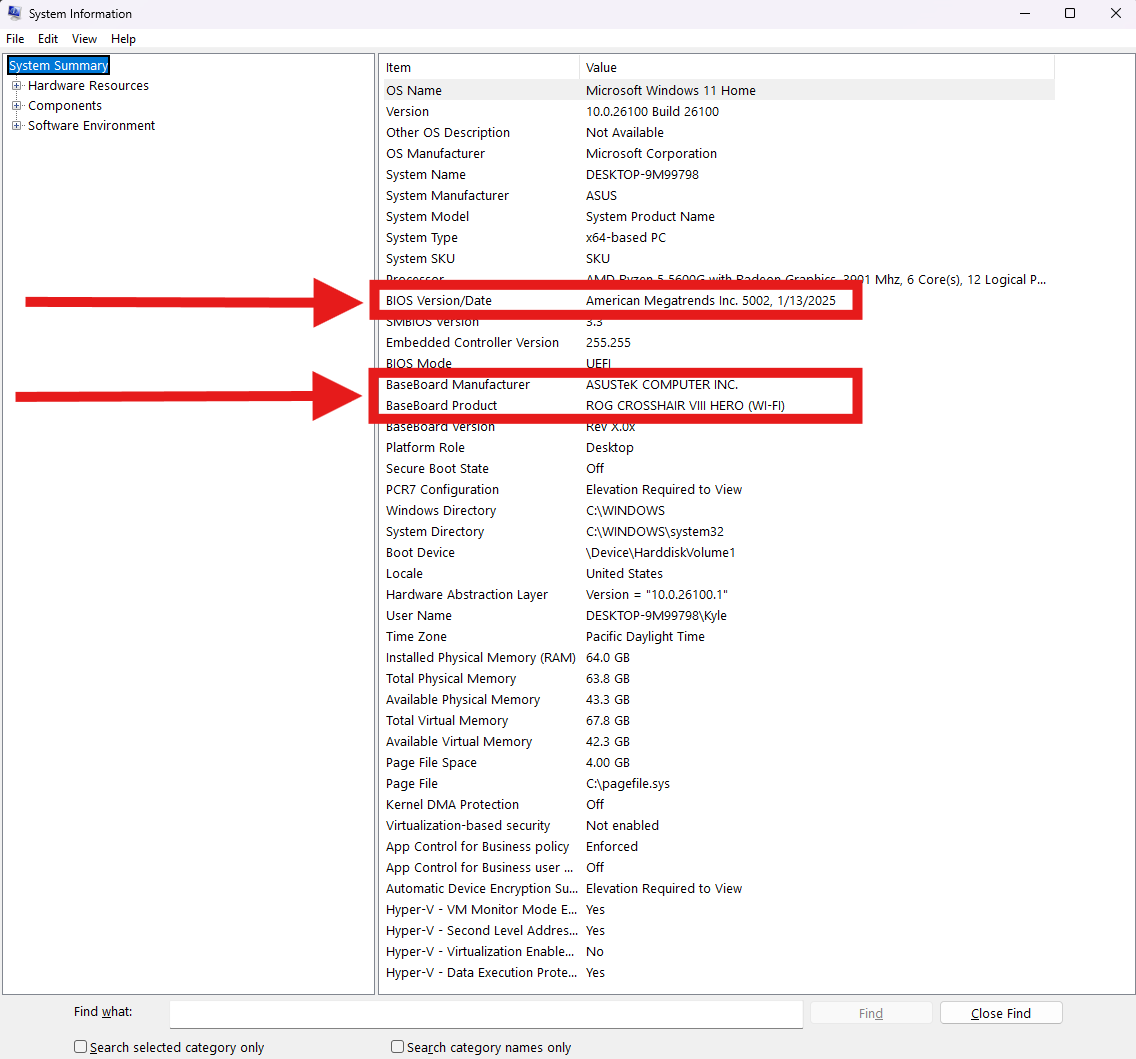Select the System Manufacturer row

718,196
